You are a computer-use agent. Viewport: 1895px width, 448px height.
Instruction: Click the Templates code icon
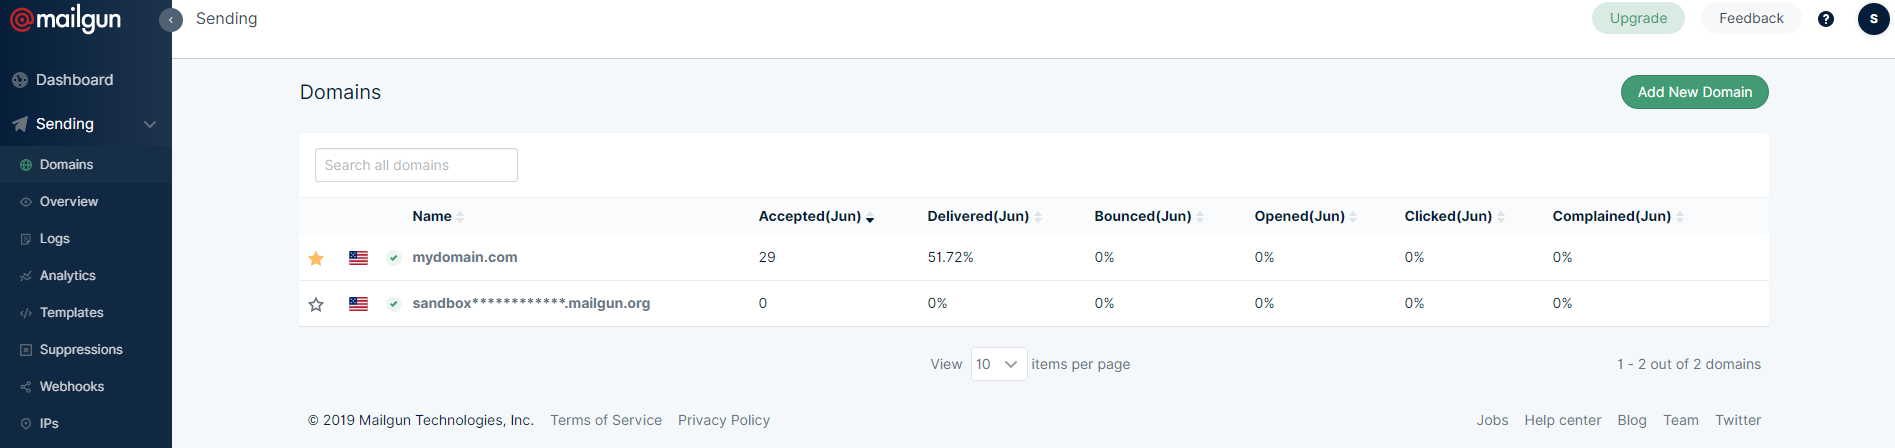tap(26, 313)
